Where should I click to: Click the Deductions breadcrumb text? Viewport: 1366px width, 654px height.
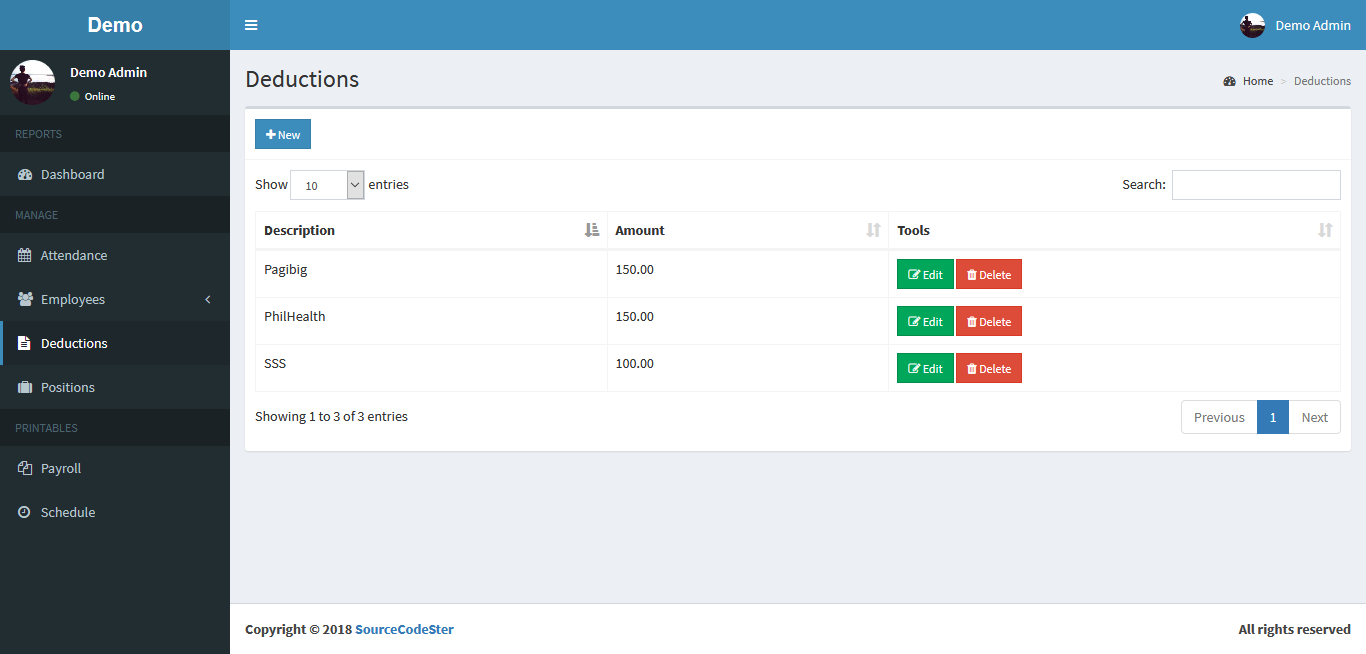pyautogui.click(x=1322, y=81)
